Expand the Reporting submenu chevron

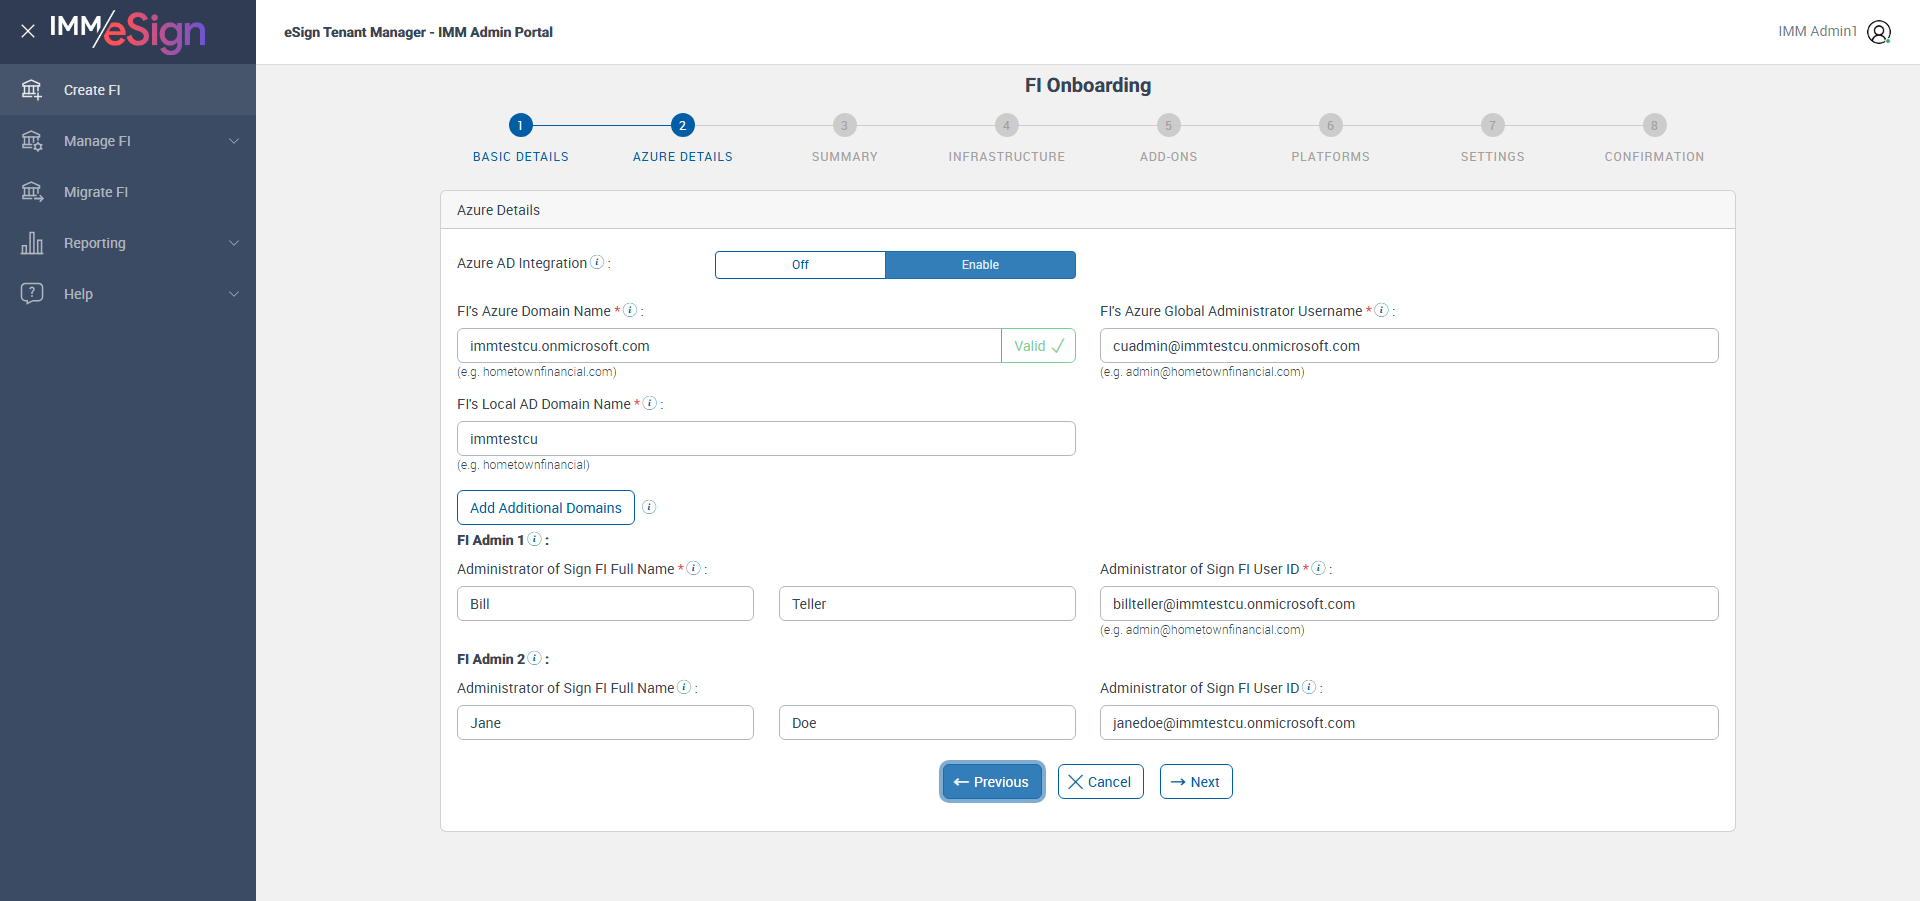click(x=234, y=243)
